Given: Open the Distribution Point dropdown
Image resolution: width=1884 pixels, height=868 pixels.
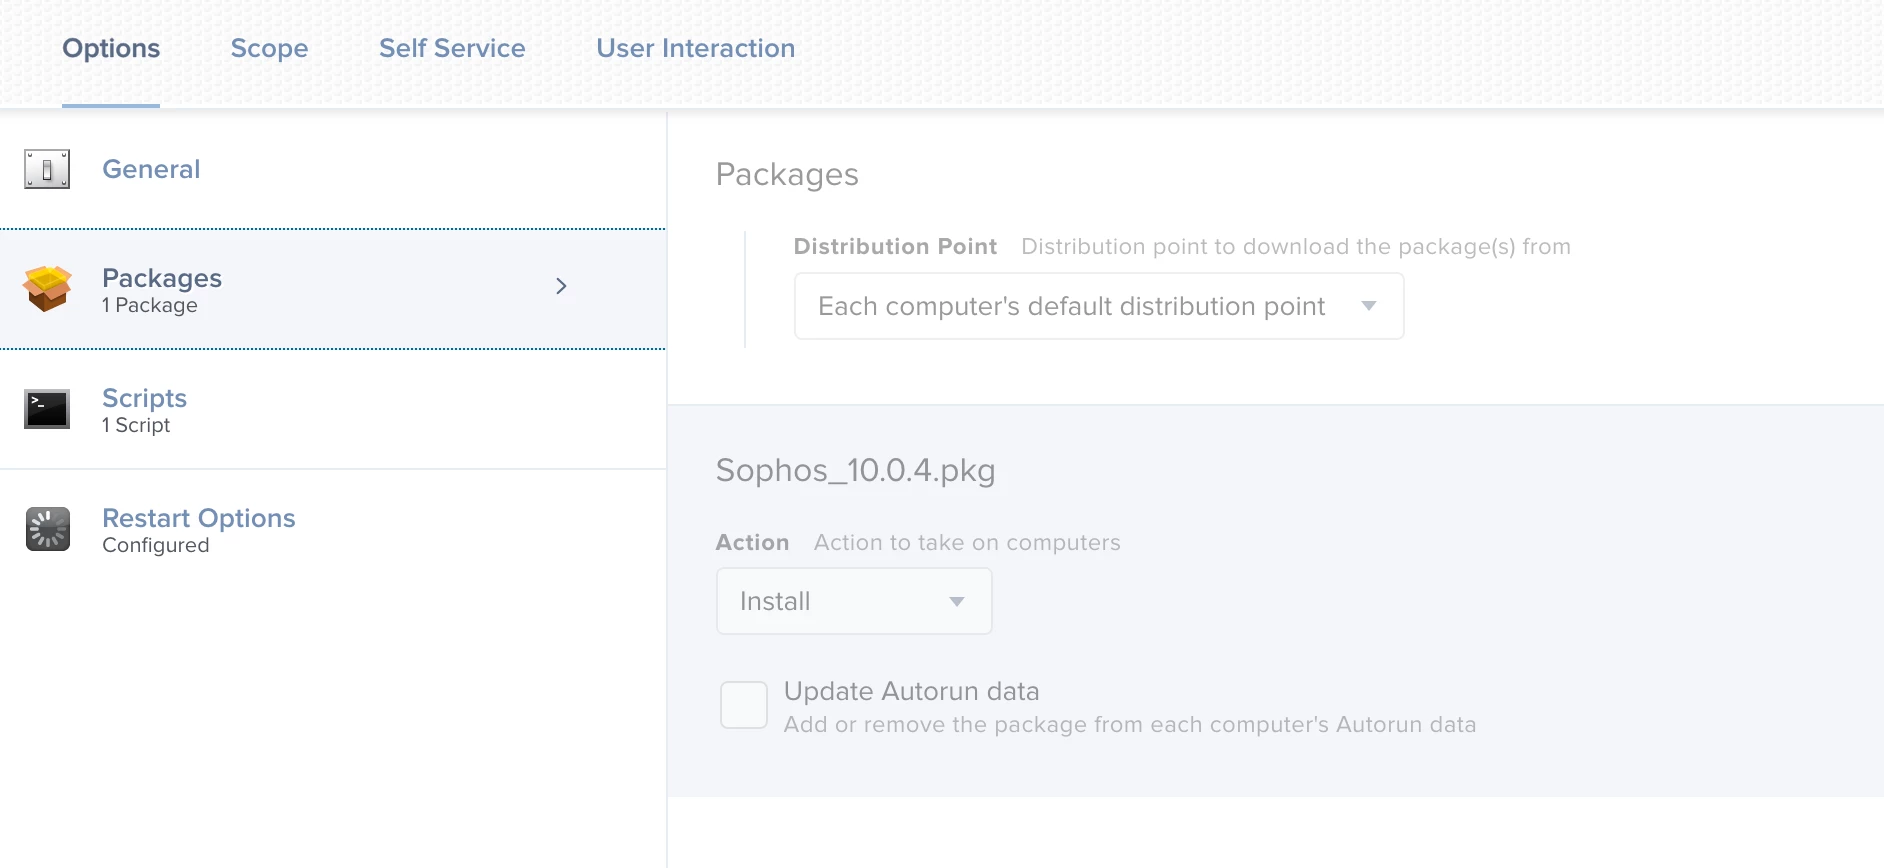Looking at the screenshot, I should point(1098,306).
